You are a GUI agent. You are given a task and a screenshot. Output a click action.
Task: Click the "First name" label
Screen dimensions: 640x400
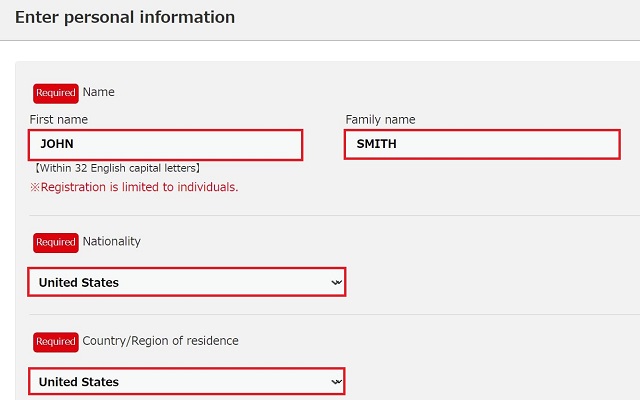click(59, 120)
